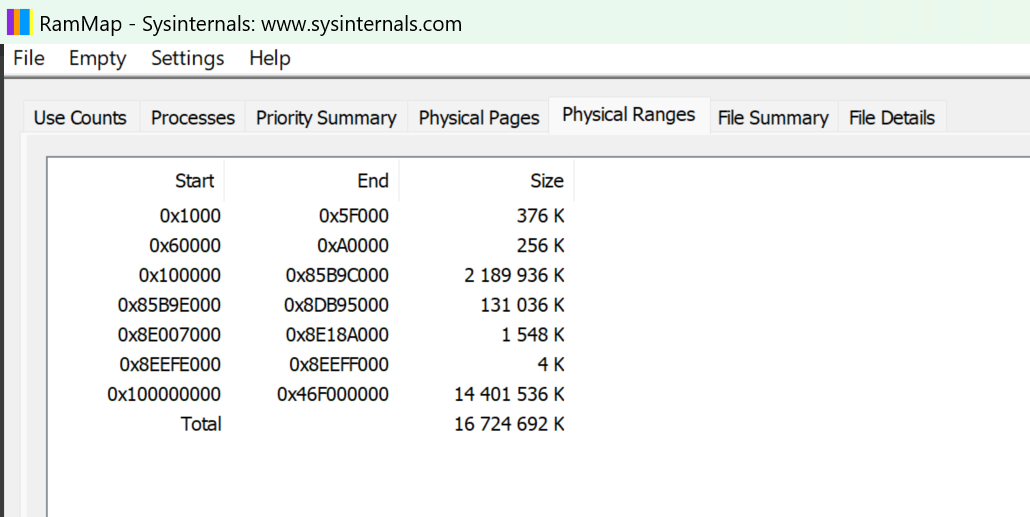Open the Empty menu
Screen dimensions: 1030x517
[97, 58]
